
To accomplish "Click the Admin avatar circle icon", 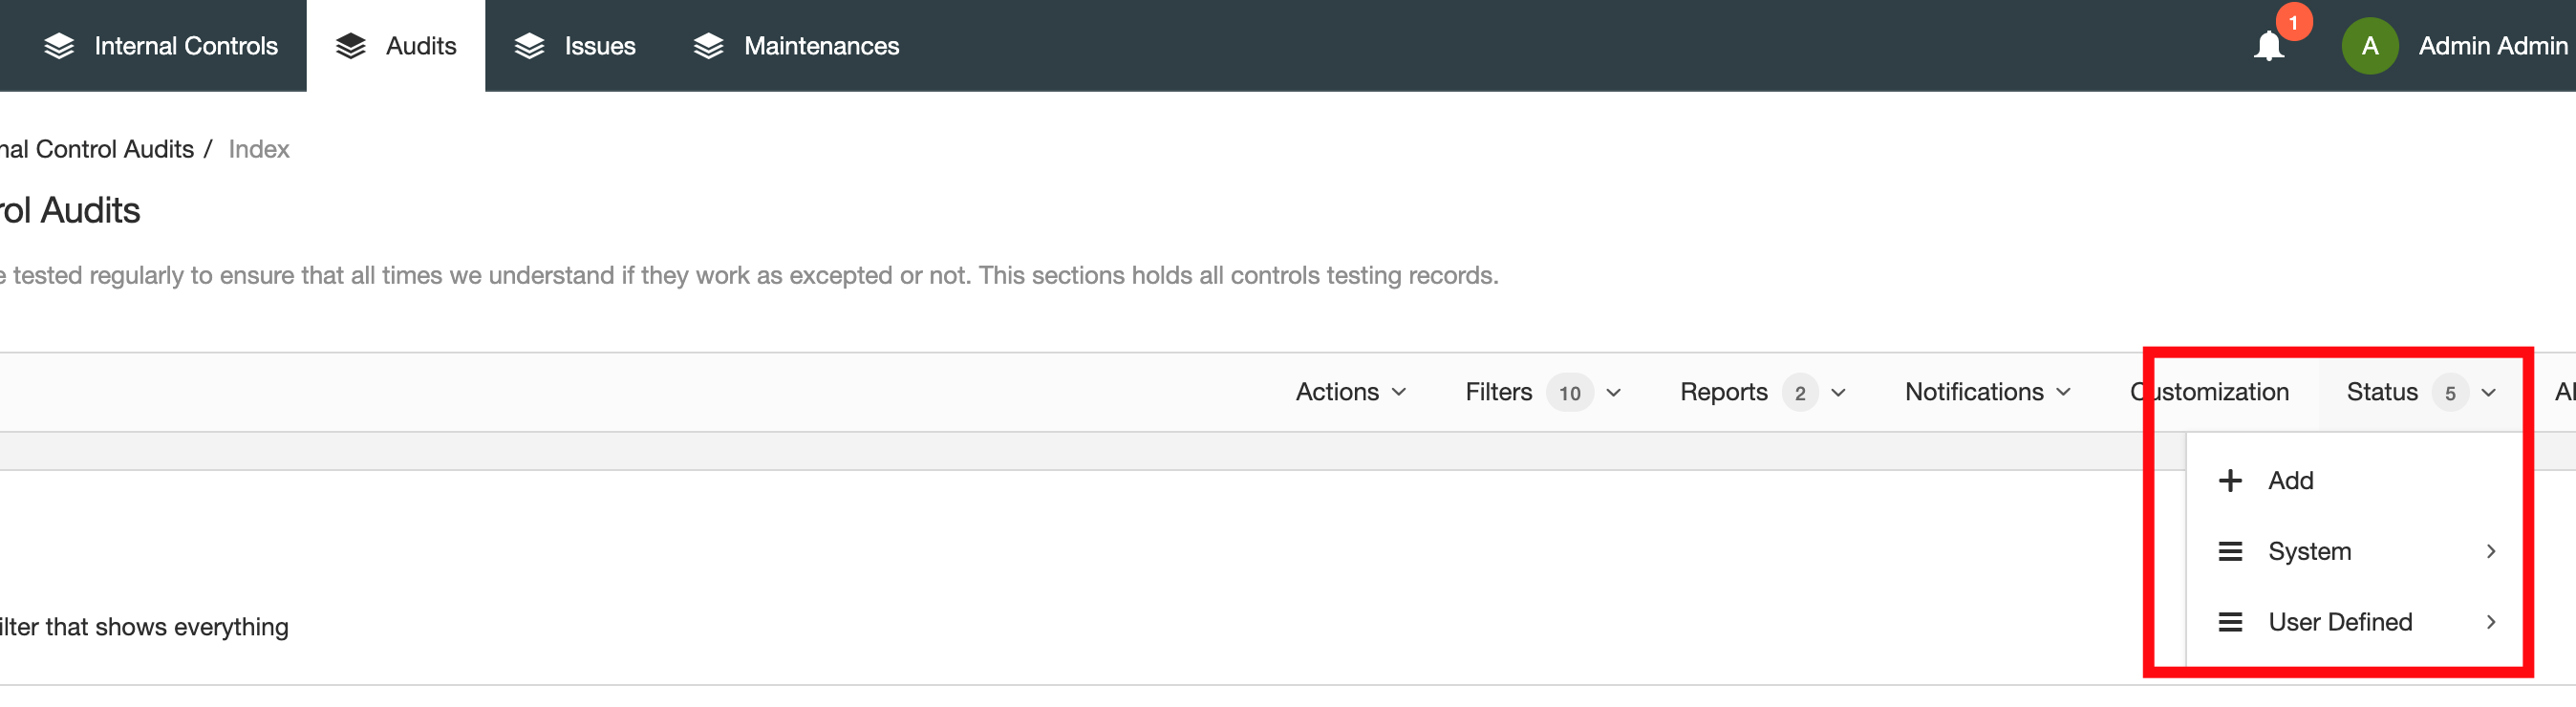I will pyautogui.click(x=2370, y=45).
